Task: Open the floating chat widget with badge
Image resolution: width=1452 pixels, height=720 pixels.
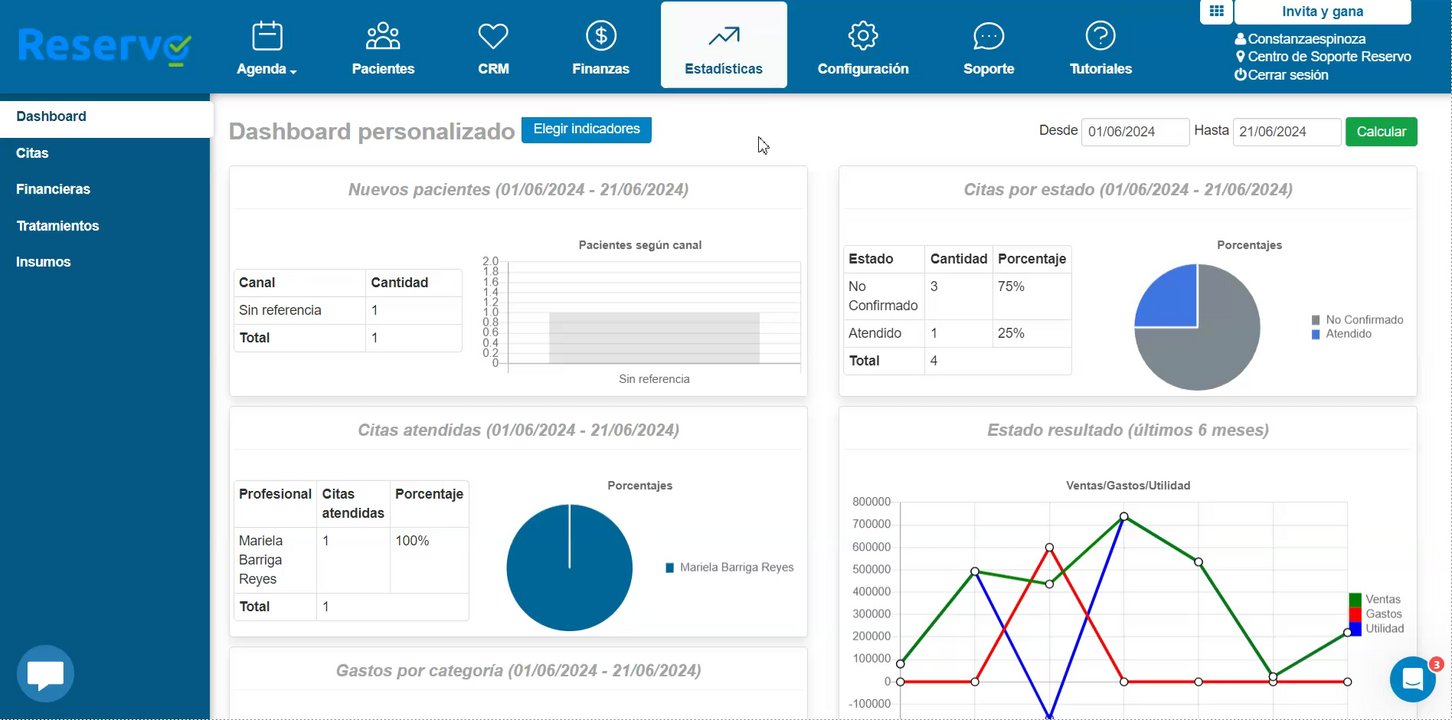Action: 1413,679
